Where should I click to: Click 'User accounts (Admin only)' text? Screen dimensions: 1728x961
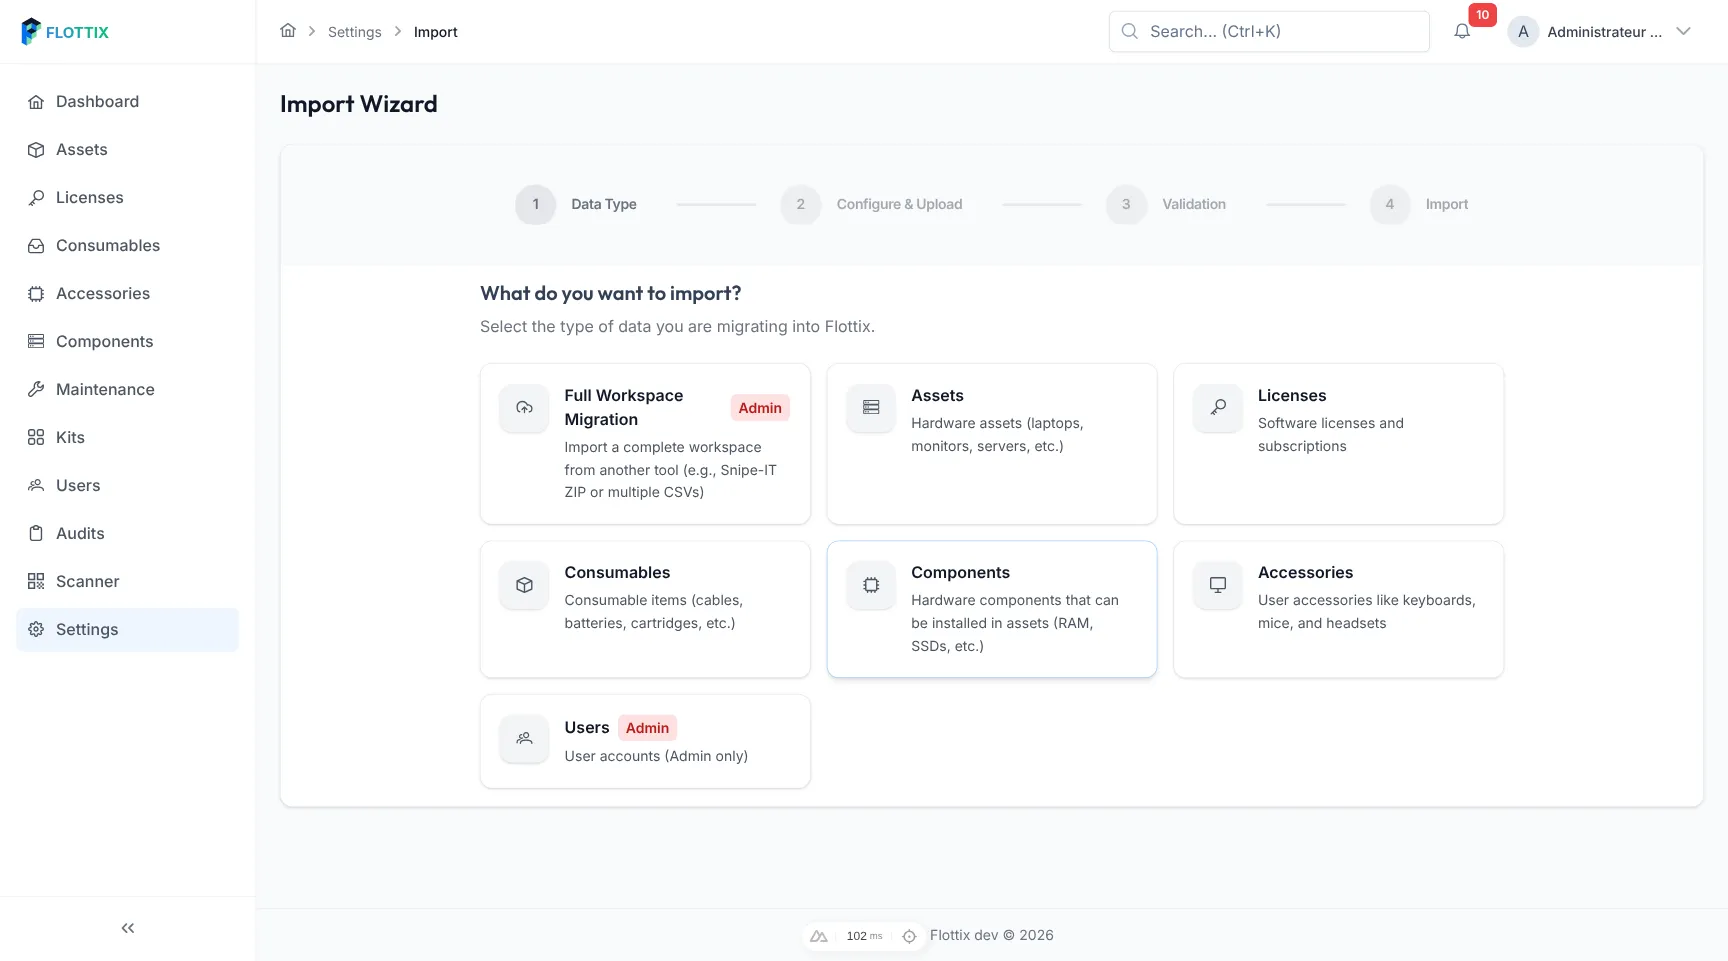click(656, 756)
